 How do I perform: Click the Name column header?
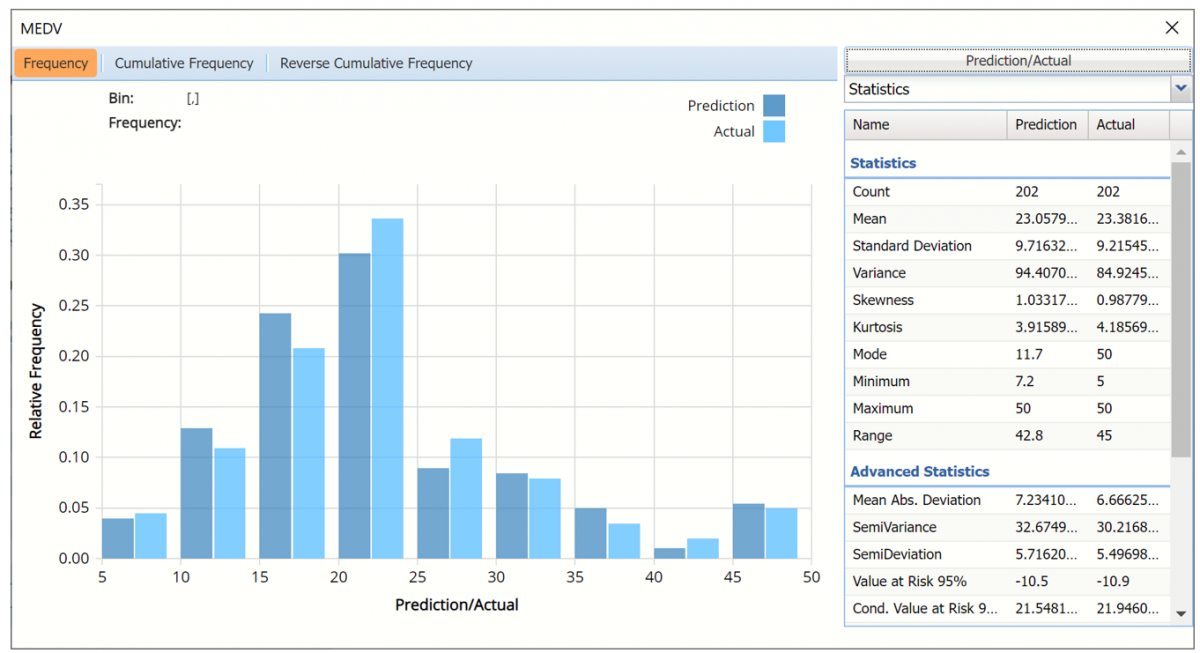(925, 125)
